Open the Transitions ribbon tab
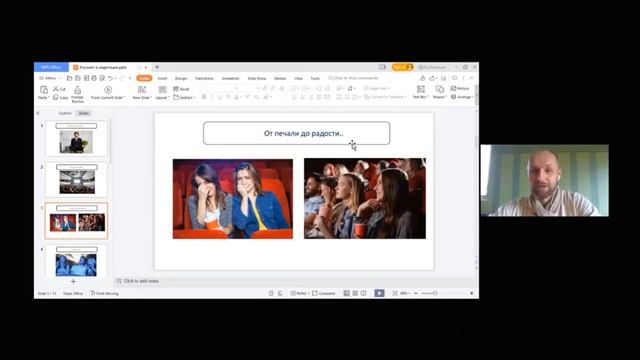This screenshot has height=360, width=640. point(204,78)
